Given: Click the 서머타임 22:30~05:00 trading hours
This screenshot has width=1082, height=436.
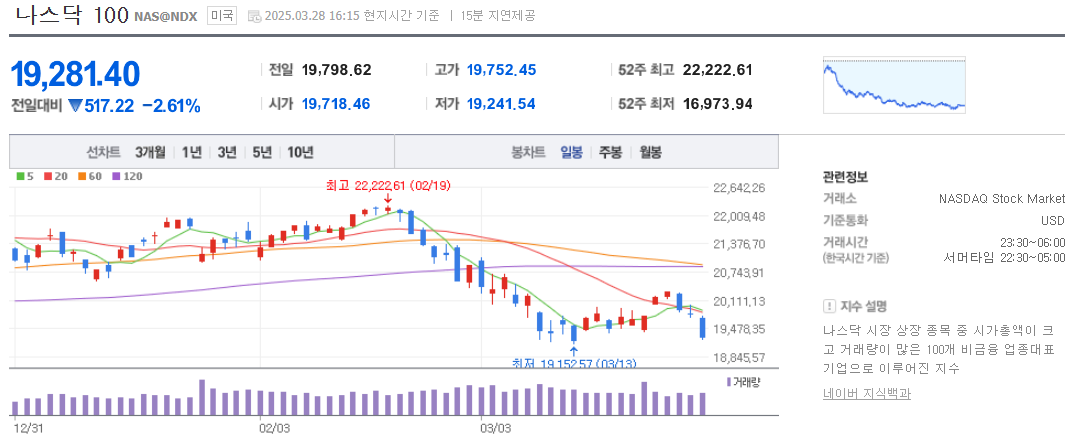Looking at the screenshot, I should tap(1005, 257).
